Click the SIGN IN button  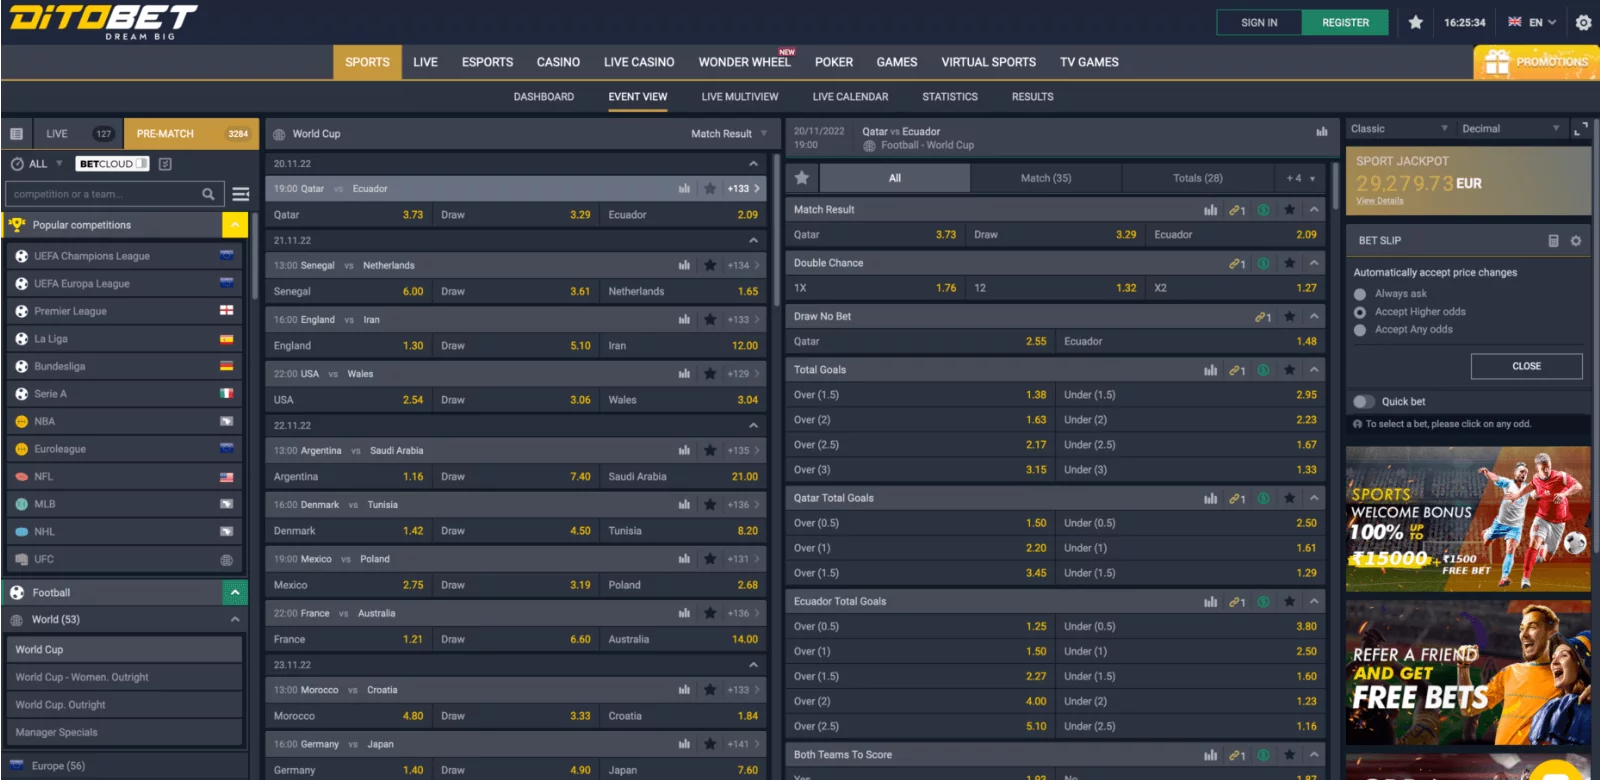1259,22
